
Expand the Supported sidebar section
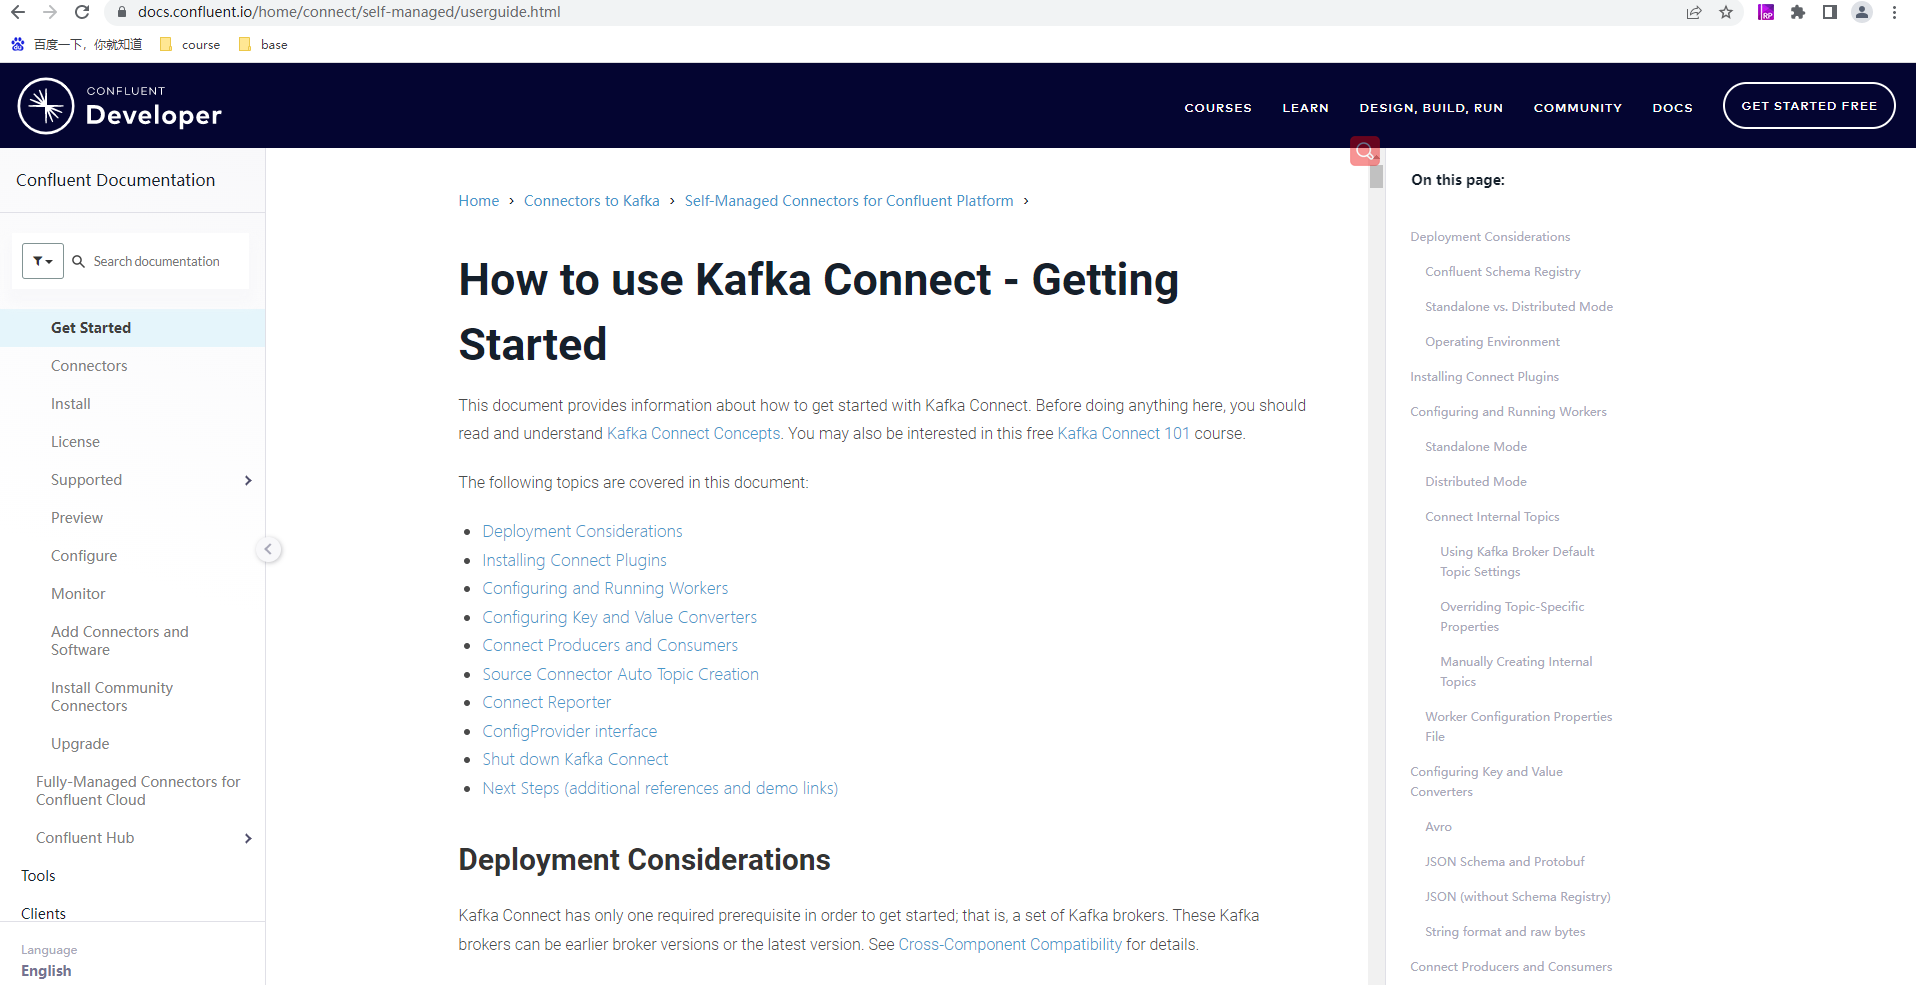[x=248, y=480]
